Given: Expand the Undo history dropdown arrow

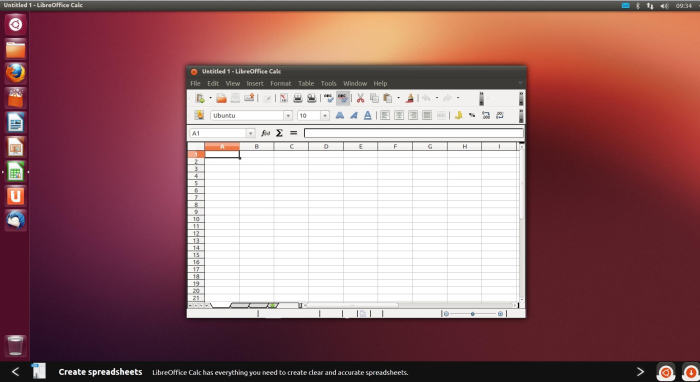Looking at the screenshot, I should (437, 98).
